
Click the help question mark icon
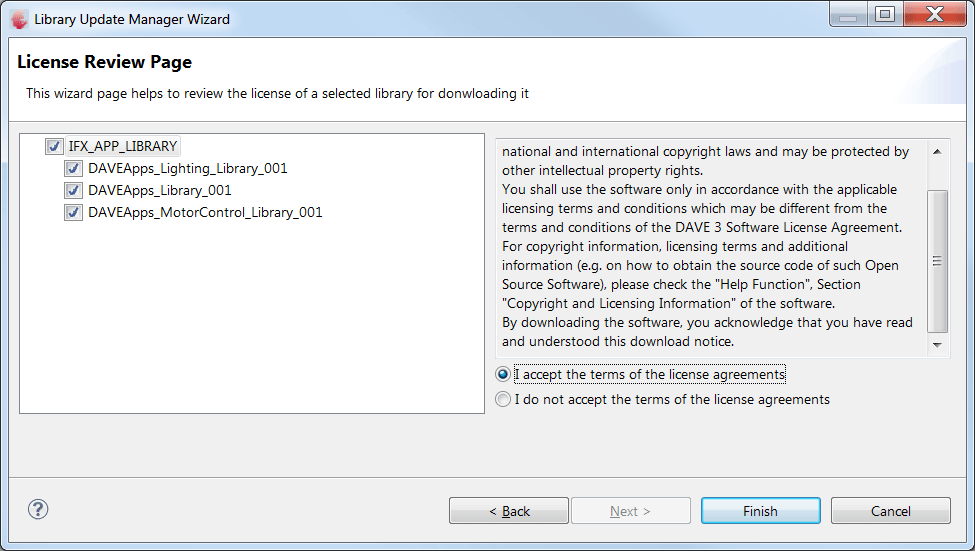coord(38,509)
